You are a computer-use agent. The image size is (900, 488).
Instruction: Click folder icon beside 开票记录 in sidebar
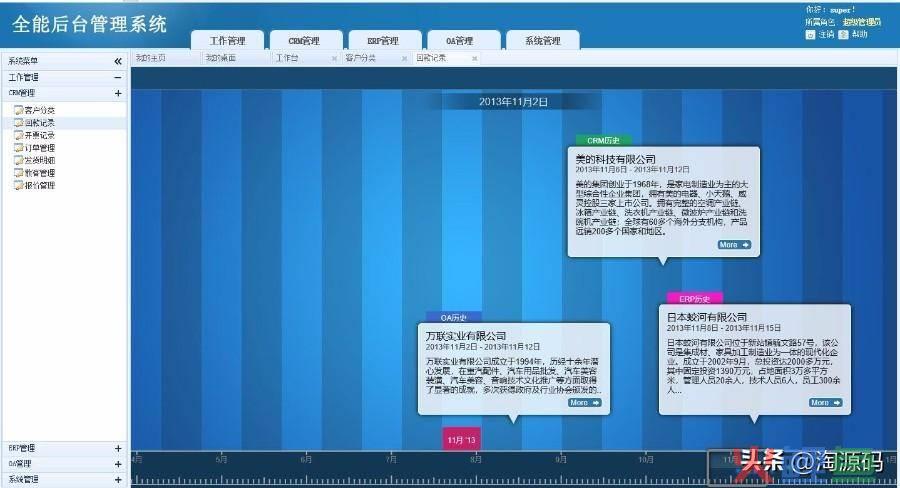coord(19,135)
